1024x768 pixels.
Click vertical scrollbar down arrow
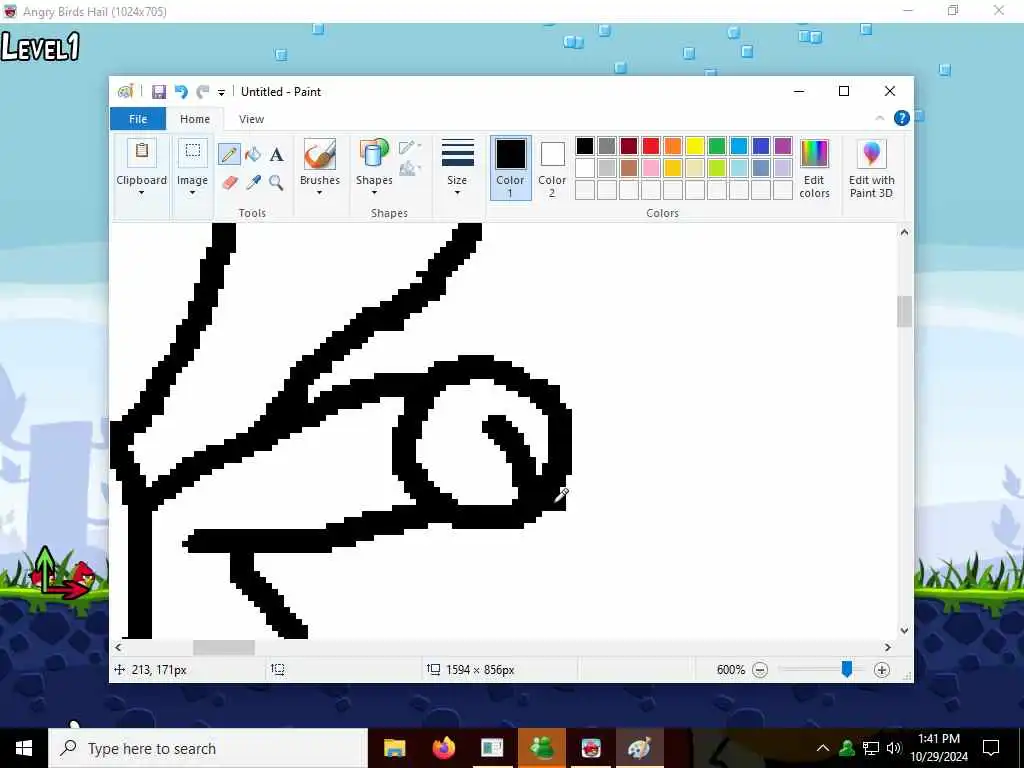tap(904, 631)
